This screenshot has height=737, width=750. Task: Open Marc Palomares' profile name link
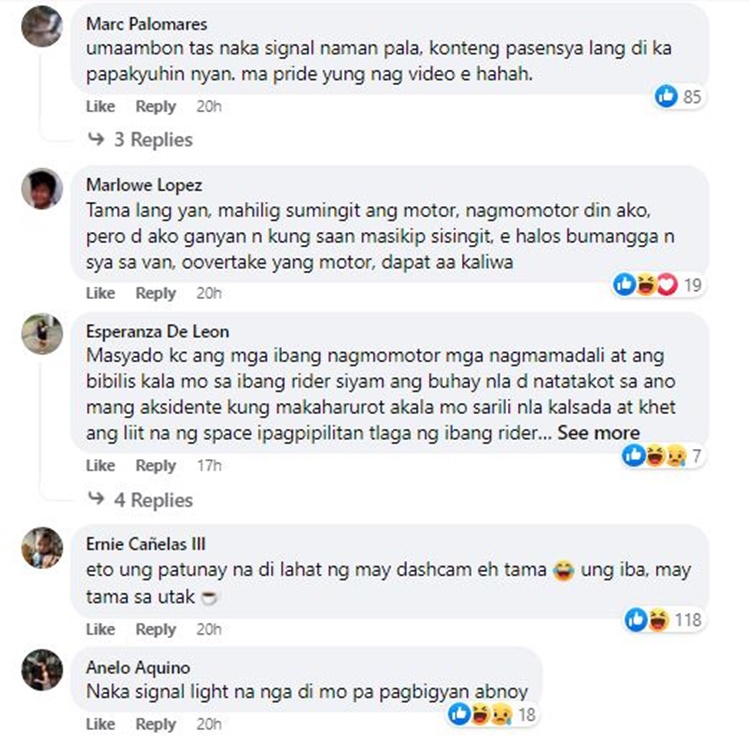[x=146, y=24]
